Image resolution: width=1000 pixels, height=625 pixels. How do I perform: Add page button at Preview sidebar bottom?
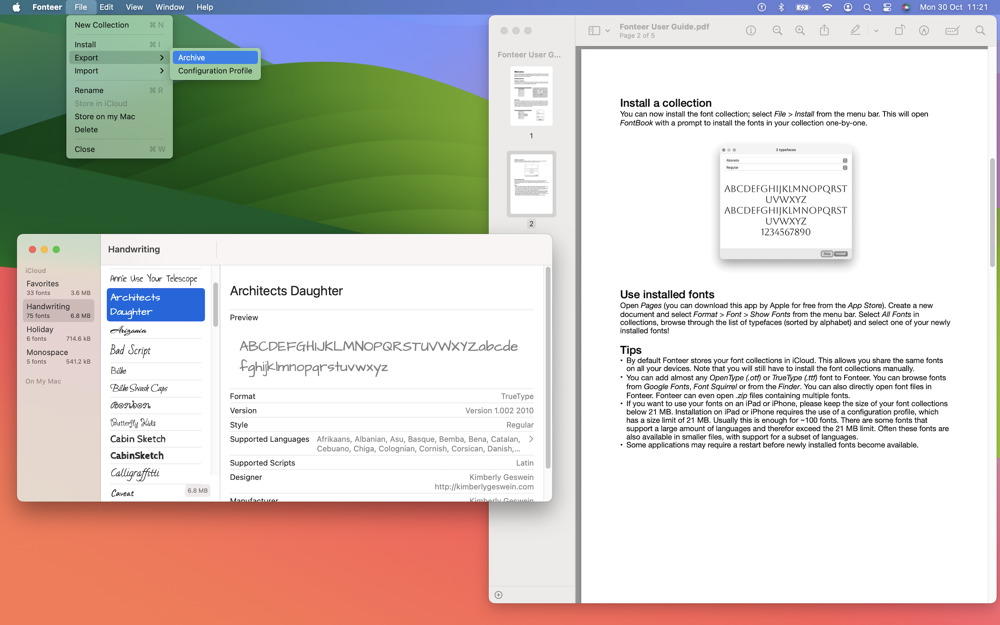499,595
